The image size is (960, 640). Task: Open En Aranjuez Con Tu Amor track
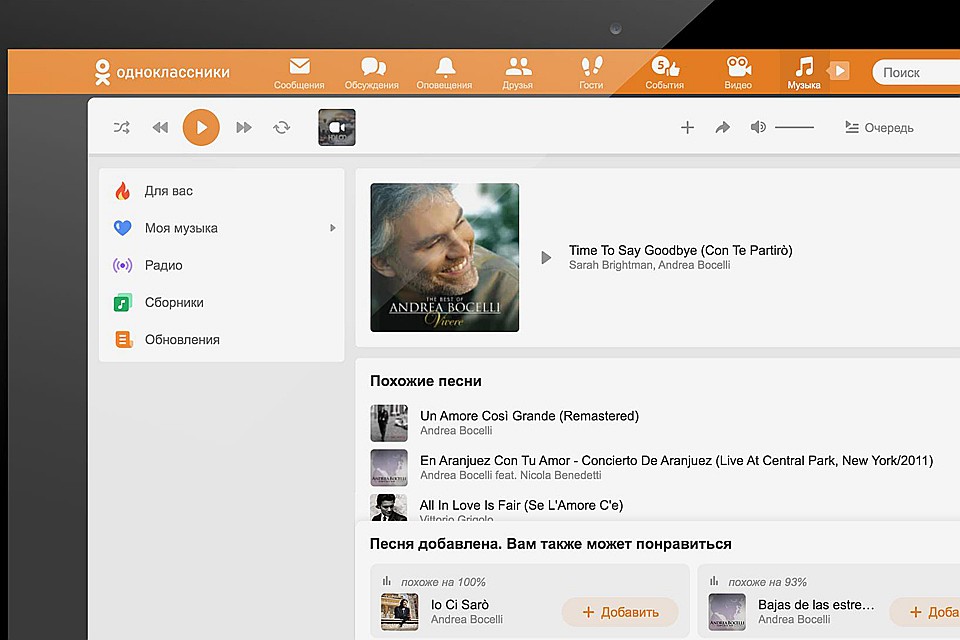(x=676, y=461)
